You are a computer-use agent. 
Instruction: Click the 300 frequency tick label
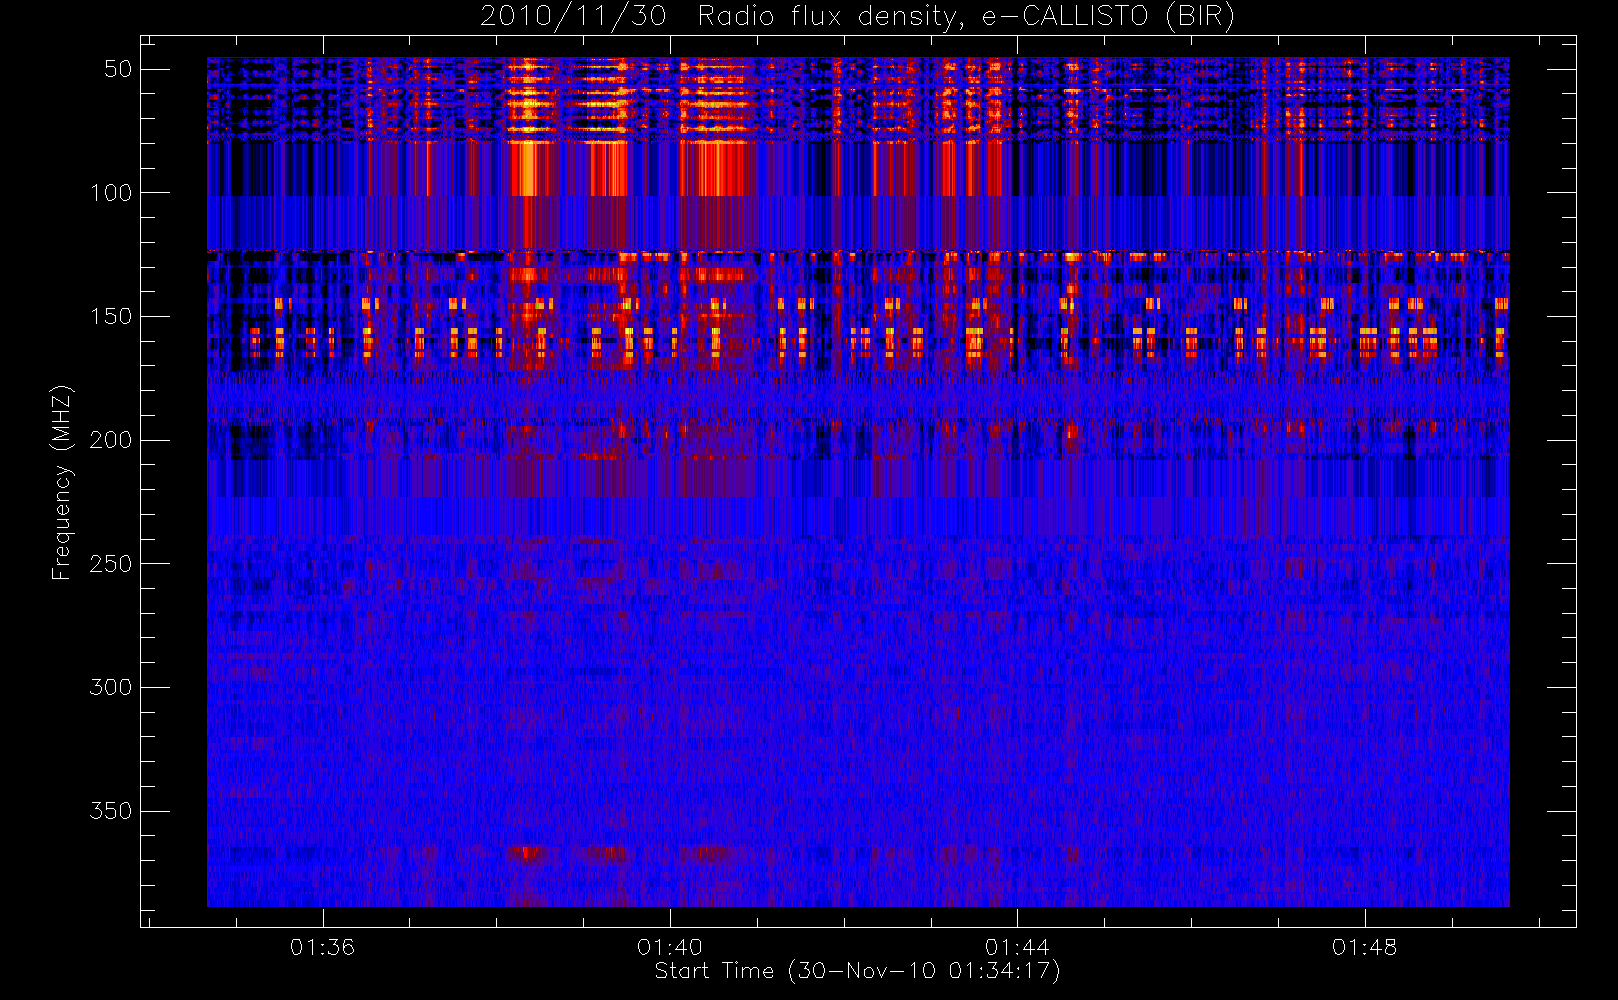111,688
